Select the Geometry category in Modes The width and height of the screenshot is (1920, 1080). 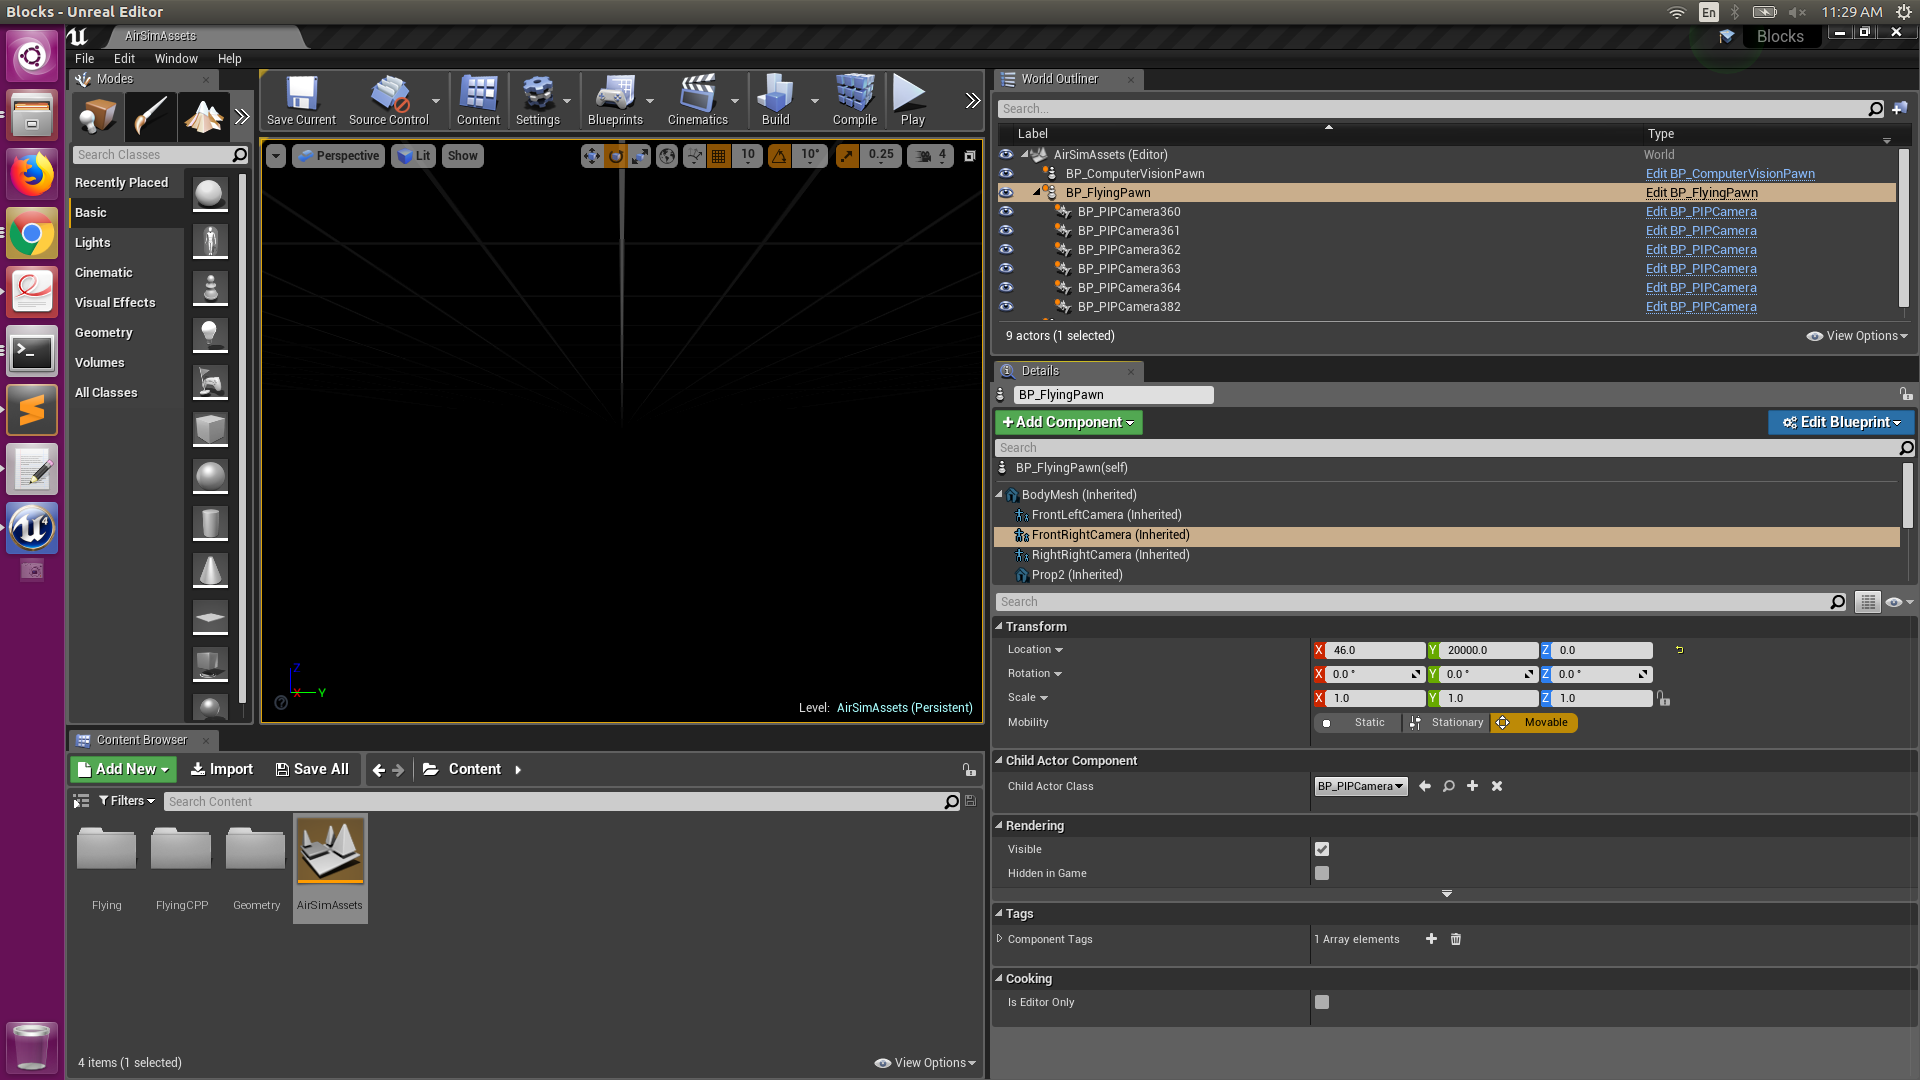(x=103, y=333)
